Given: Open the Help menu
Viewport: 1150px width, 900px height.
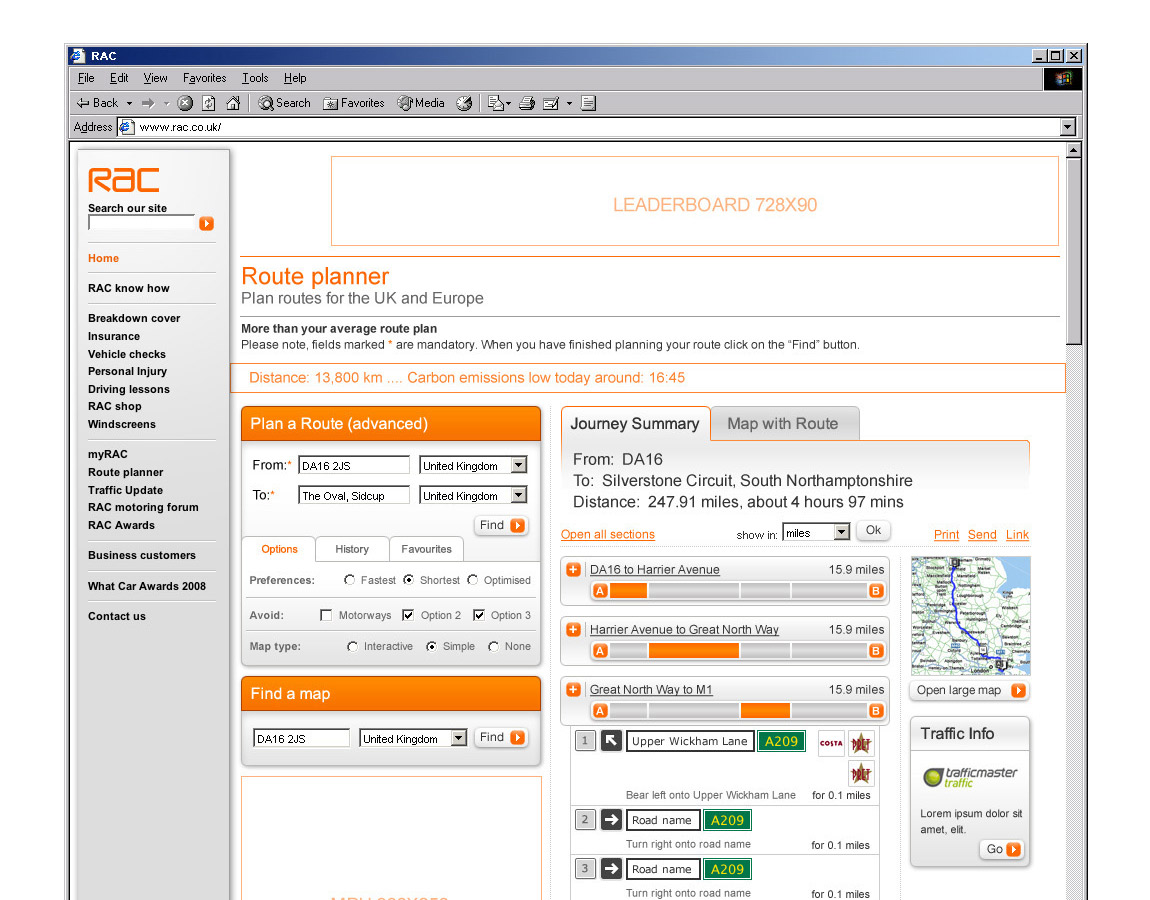Looking at the screenshot, I should click(x=295, y=78).
